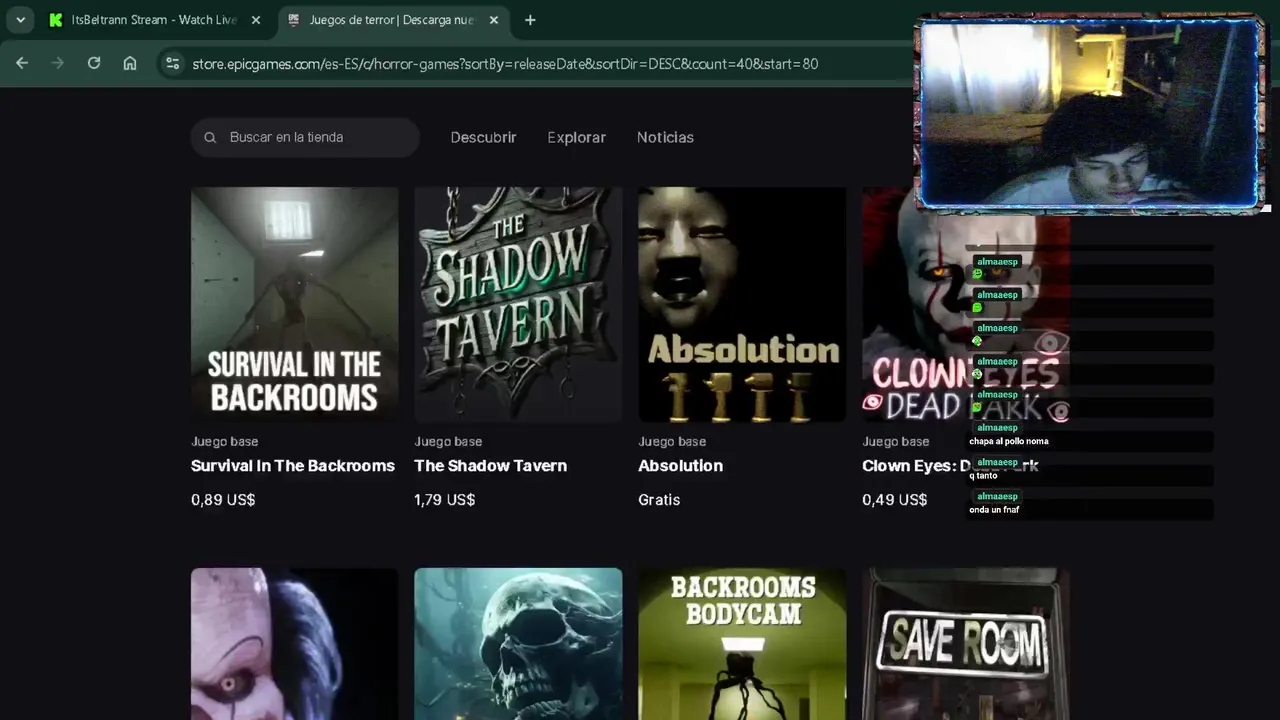Image resolution: width=1280 pixels, height=720 pixels.
Task: Click Juego base label under Absolution
Action: click(x=672, y=441)
